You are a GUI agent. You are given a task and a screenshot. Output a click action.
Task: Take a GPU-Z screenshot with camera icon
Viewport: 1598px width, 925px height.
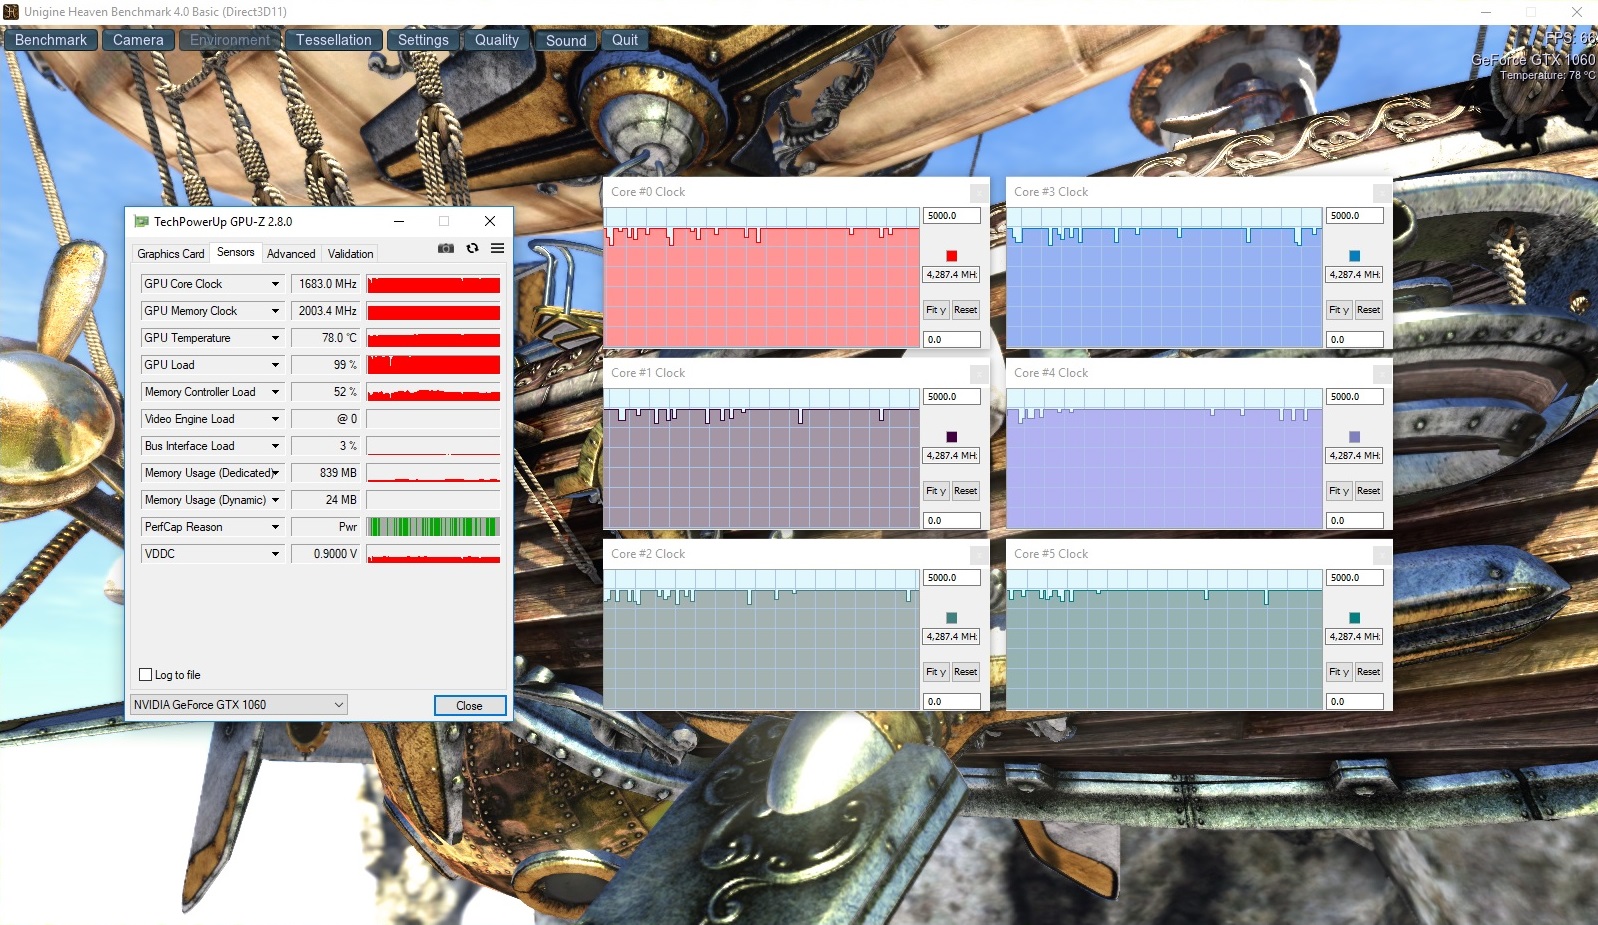pyautogui.click(x=446, y=248)
